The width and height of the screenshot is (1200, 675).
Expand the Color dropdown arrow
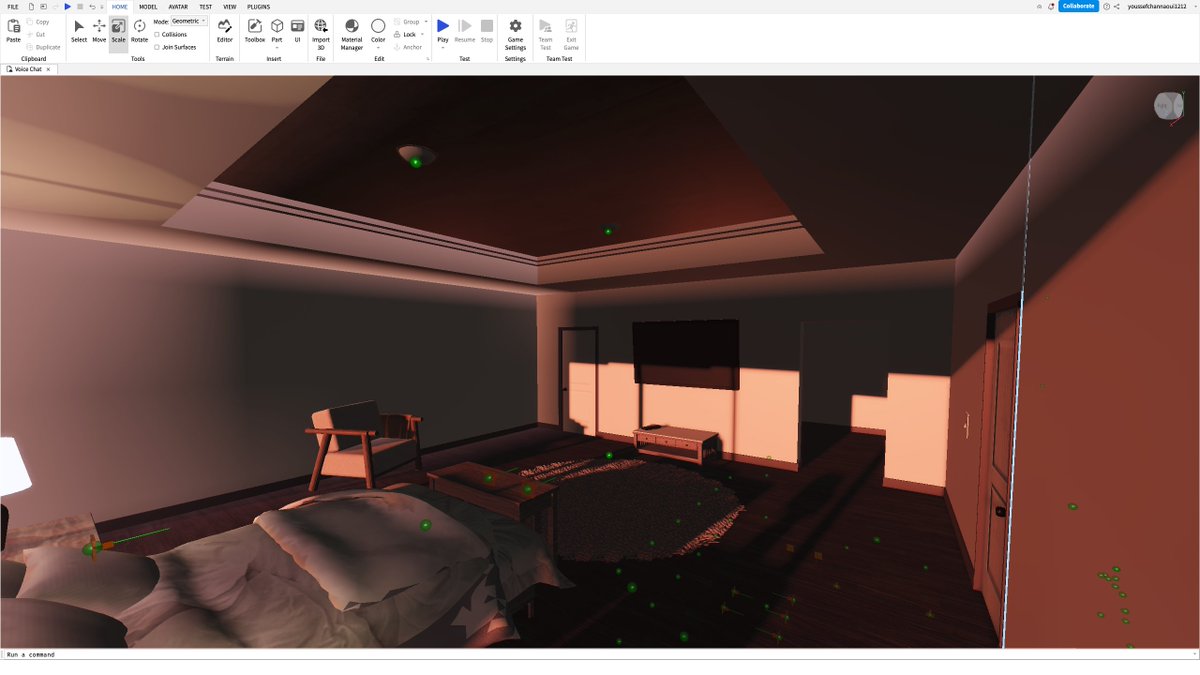pyautogui.click(x=378, y=47)
